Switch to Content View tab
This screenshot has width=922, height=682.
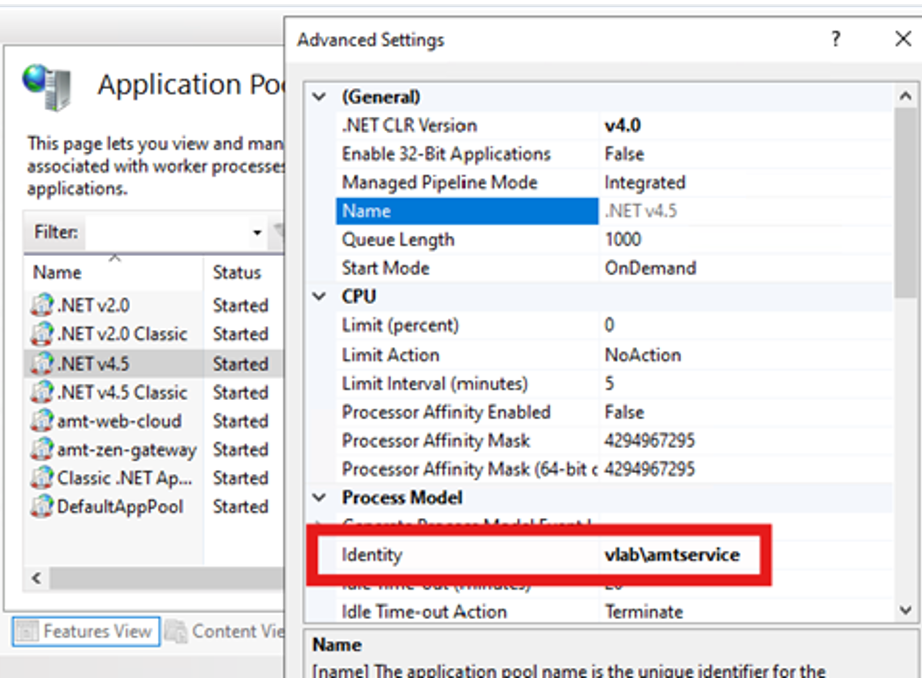click(225, 631)
